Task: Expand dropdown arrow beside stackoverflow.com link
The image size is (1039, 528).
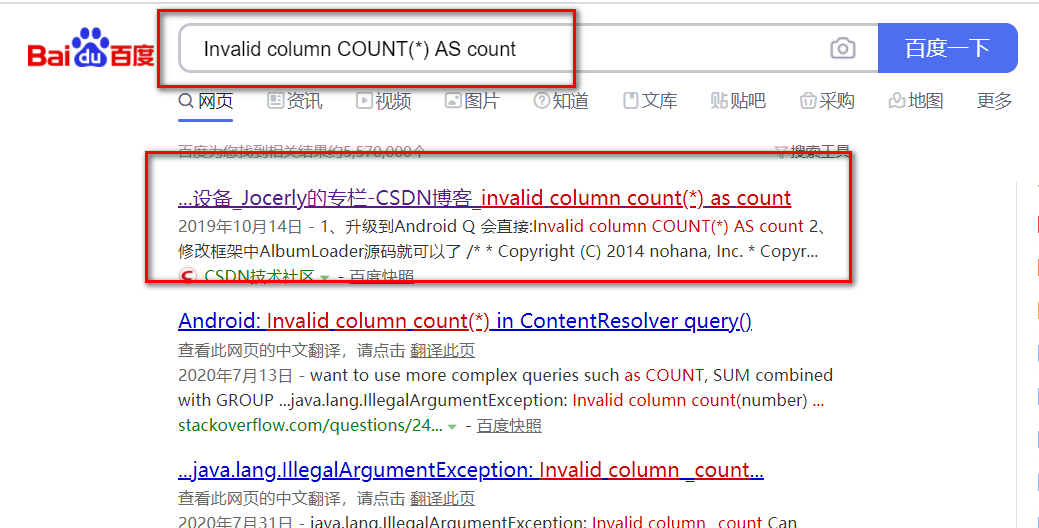Action: click(452, 427)
